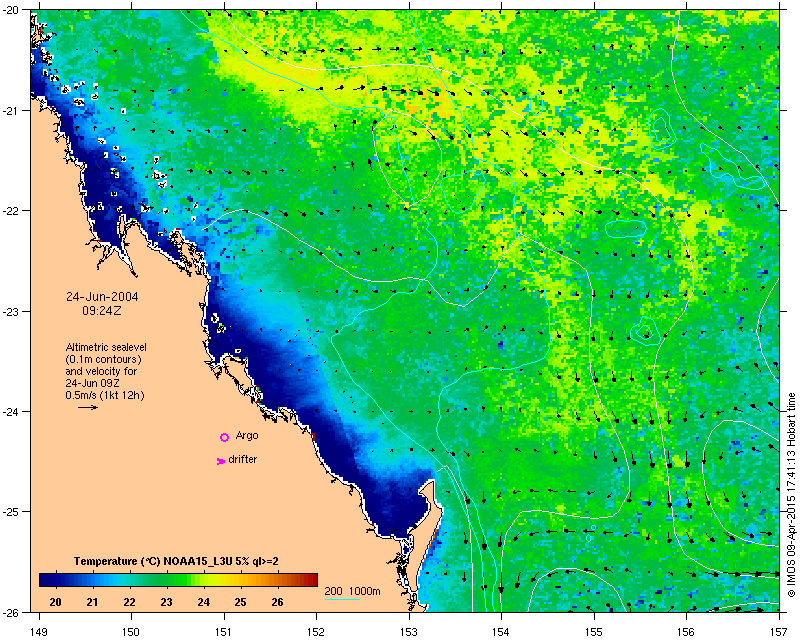
Task: Click the "-23" latitude axis label
Action: coord(11,311)
